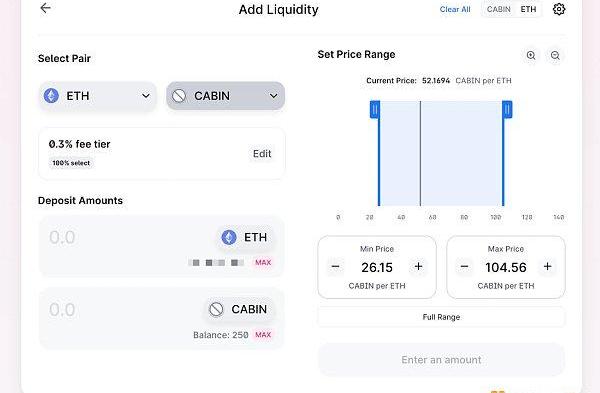
Task: Click the right price range handle
Action: pyautogui.click(x=507, y=110)
